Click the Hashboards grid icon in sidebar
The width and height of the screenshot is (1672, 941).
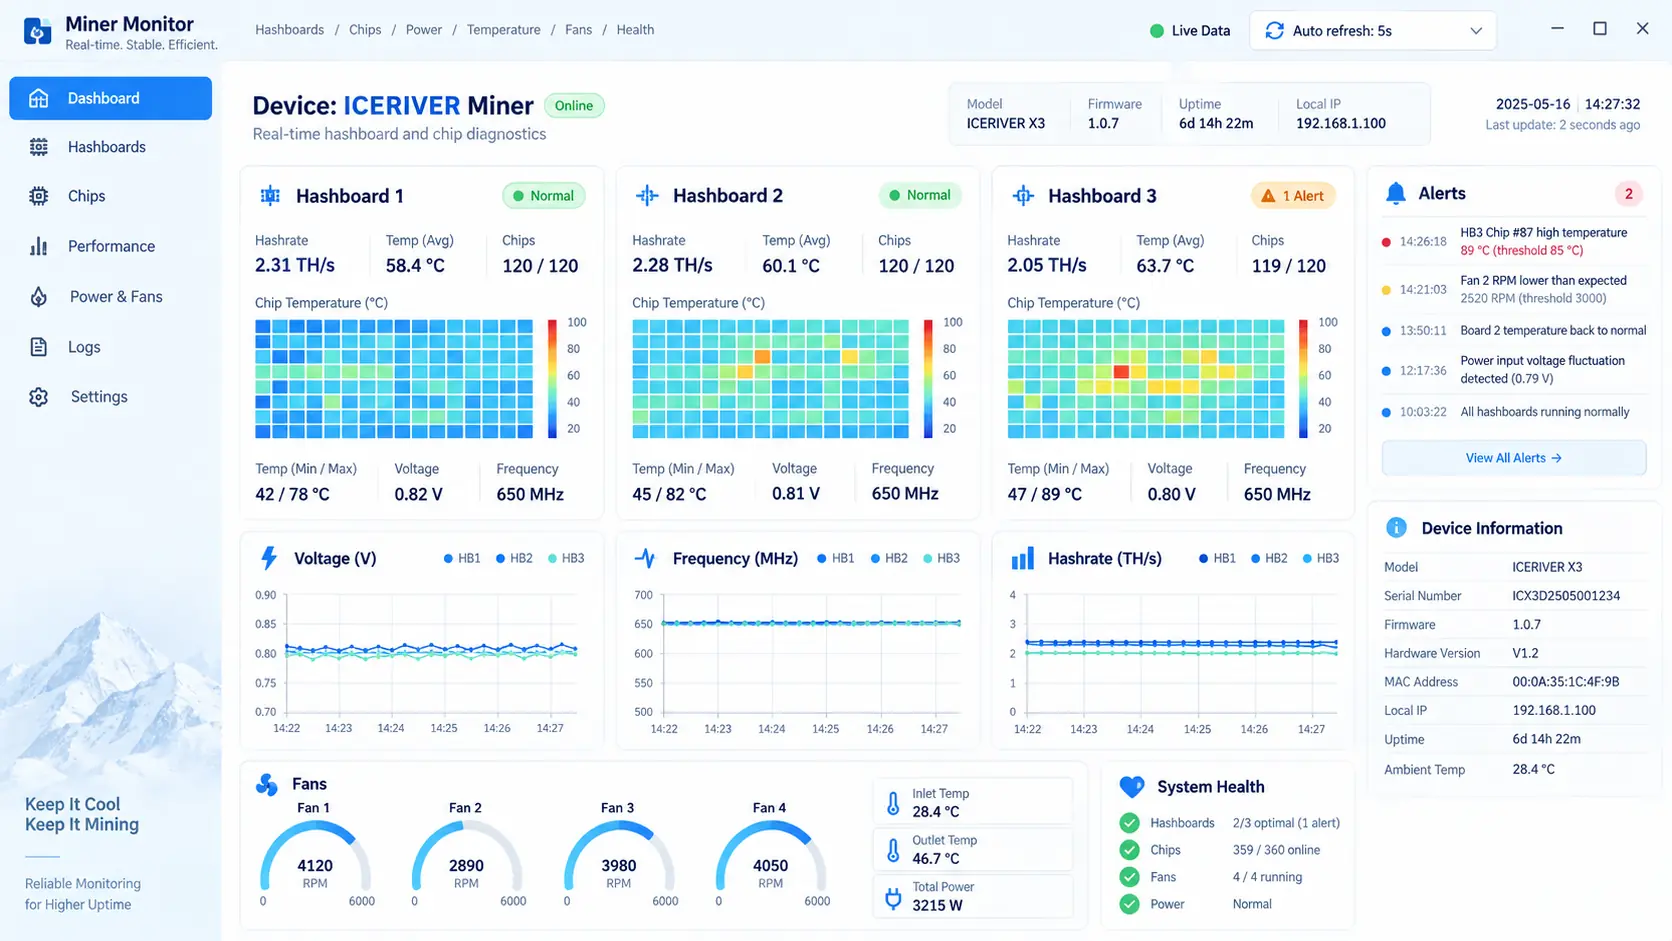(39, 147)
